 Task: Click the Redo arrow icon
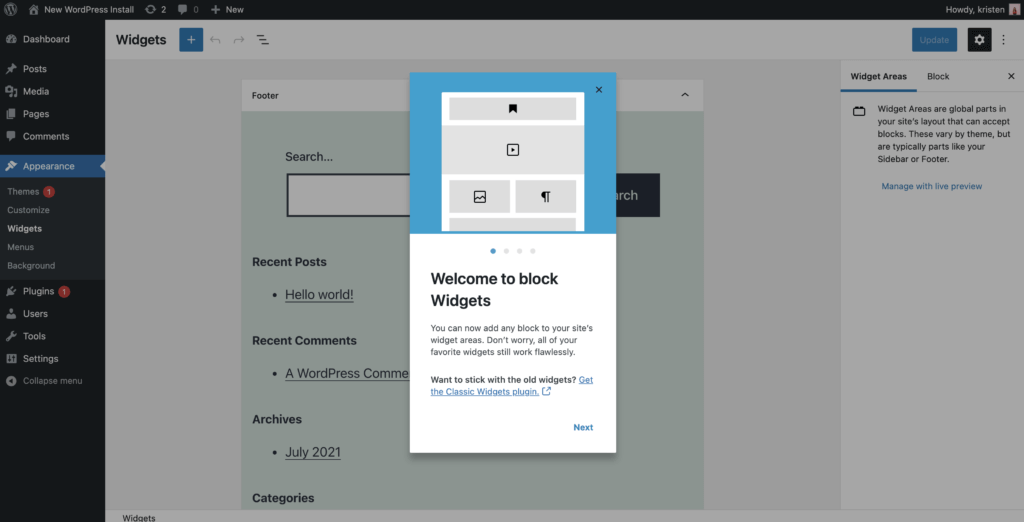(x=239, y=40)
